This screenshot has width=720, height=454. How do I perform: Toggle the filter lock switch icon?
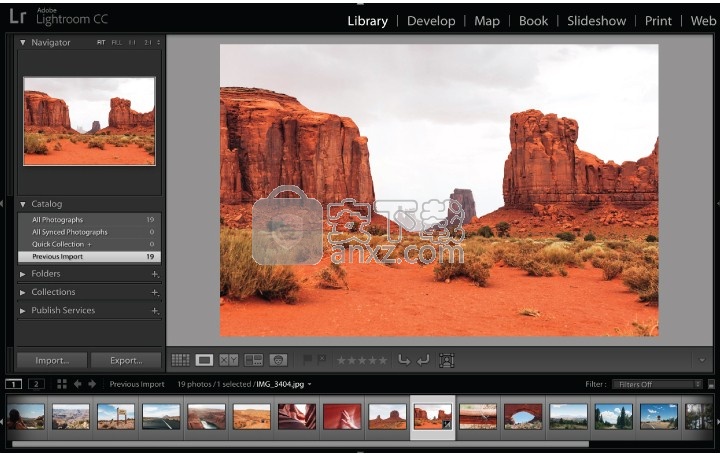tap(711, 384)
